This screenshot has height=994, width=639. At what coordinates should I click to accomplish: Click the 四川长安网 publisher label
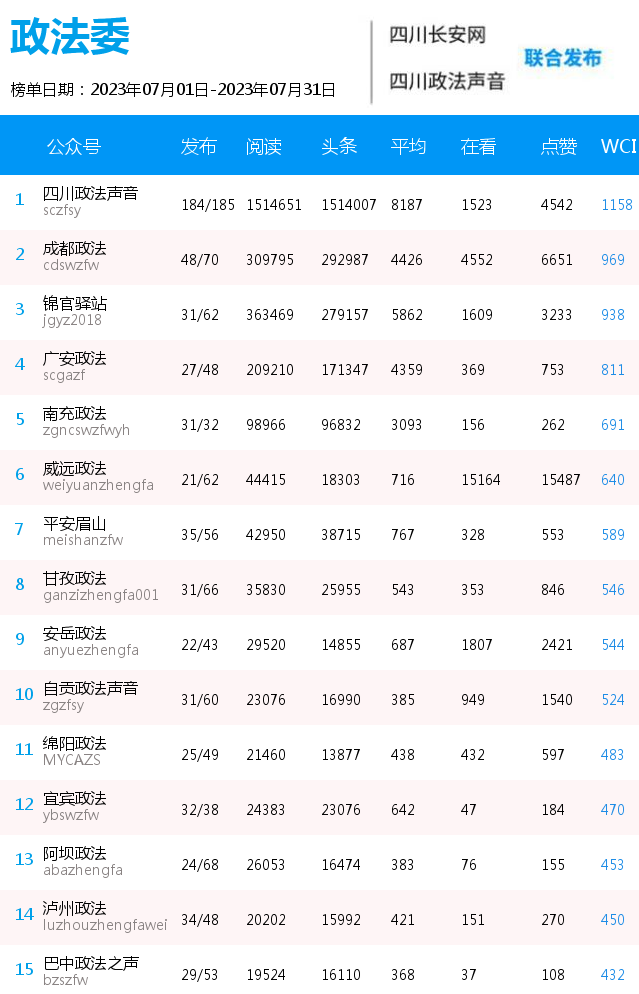(x=437, y=35)
